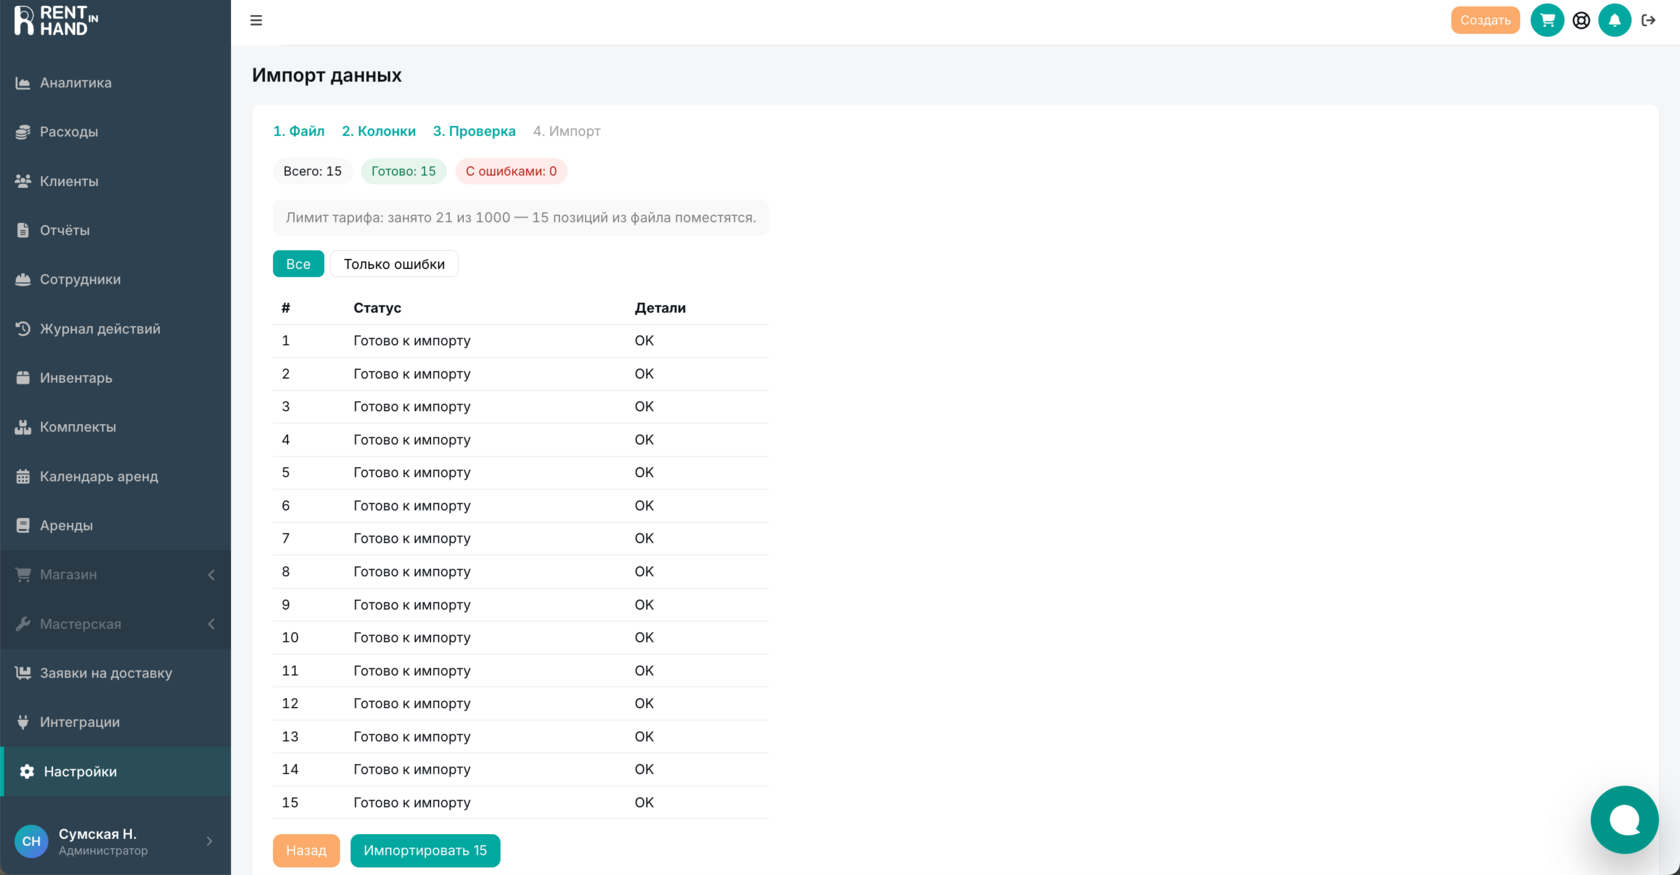Select row number 8 in table
Screen dimensions: 1680x875
point(520,572)
